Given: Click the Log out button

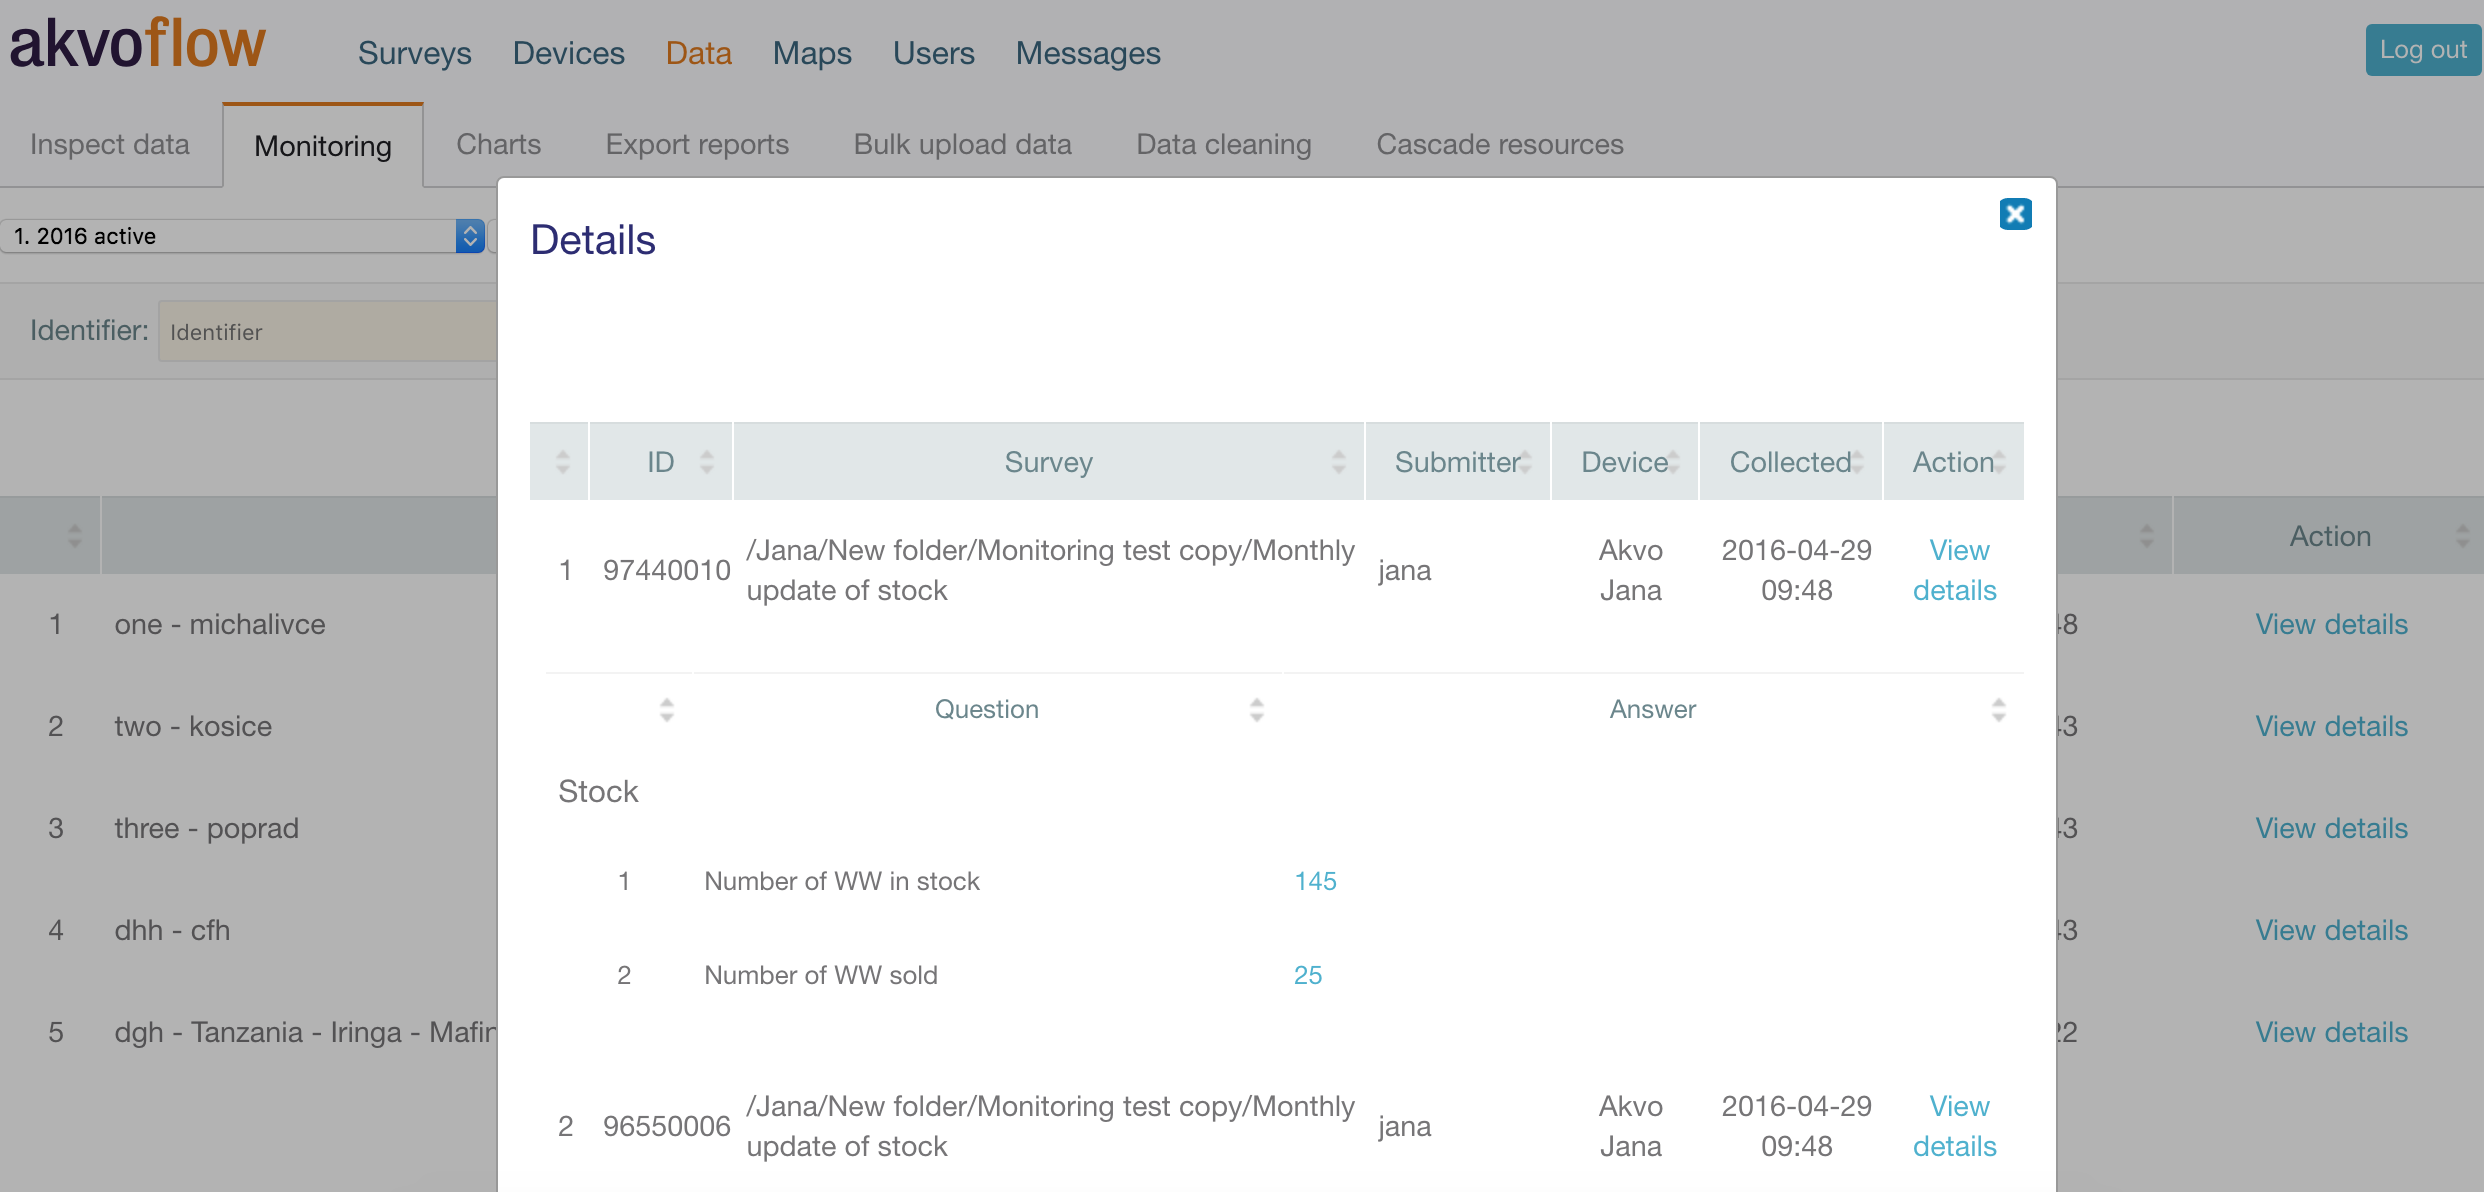Looking at the screenshot, I should coord(2422,50).
